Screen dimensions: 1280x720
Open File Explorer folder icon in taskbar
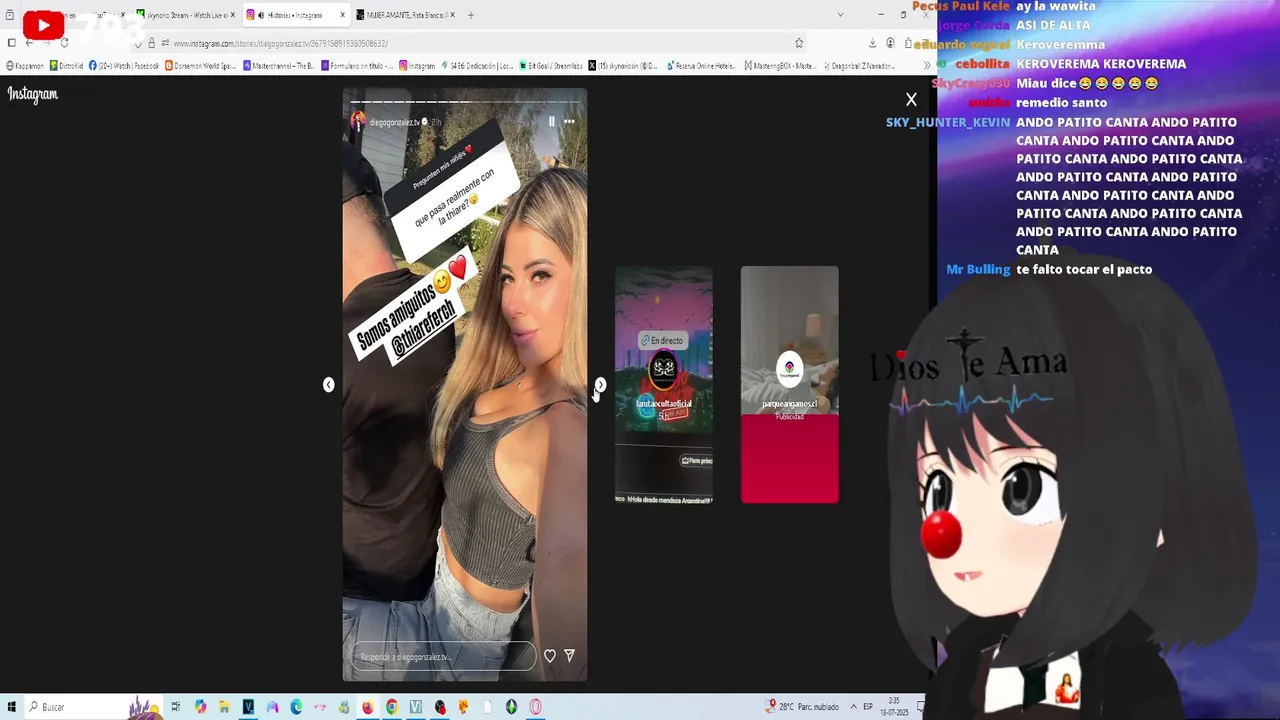[224, 707]
